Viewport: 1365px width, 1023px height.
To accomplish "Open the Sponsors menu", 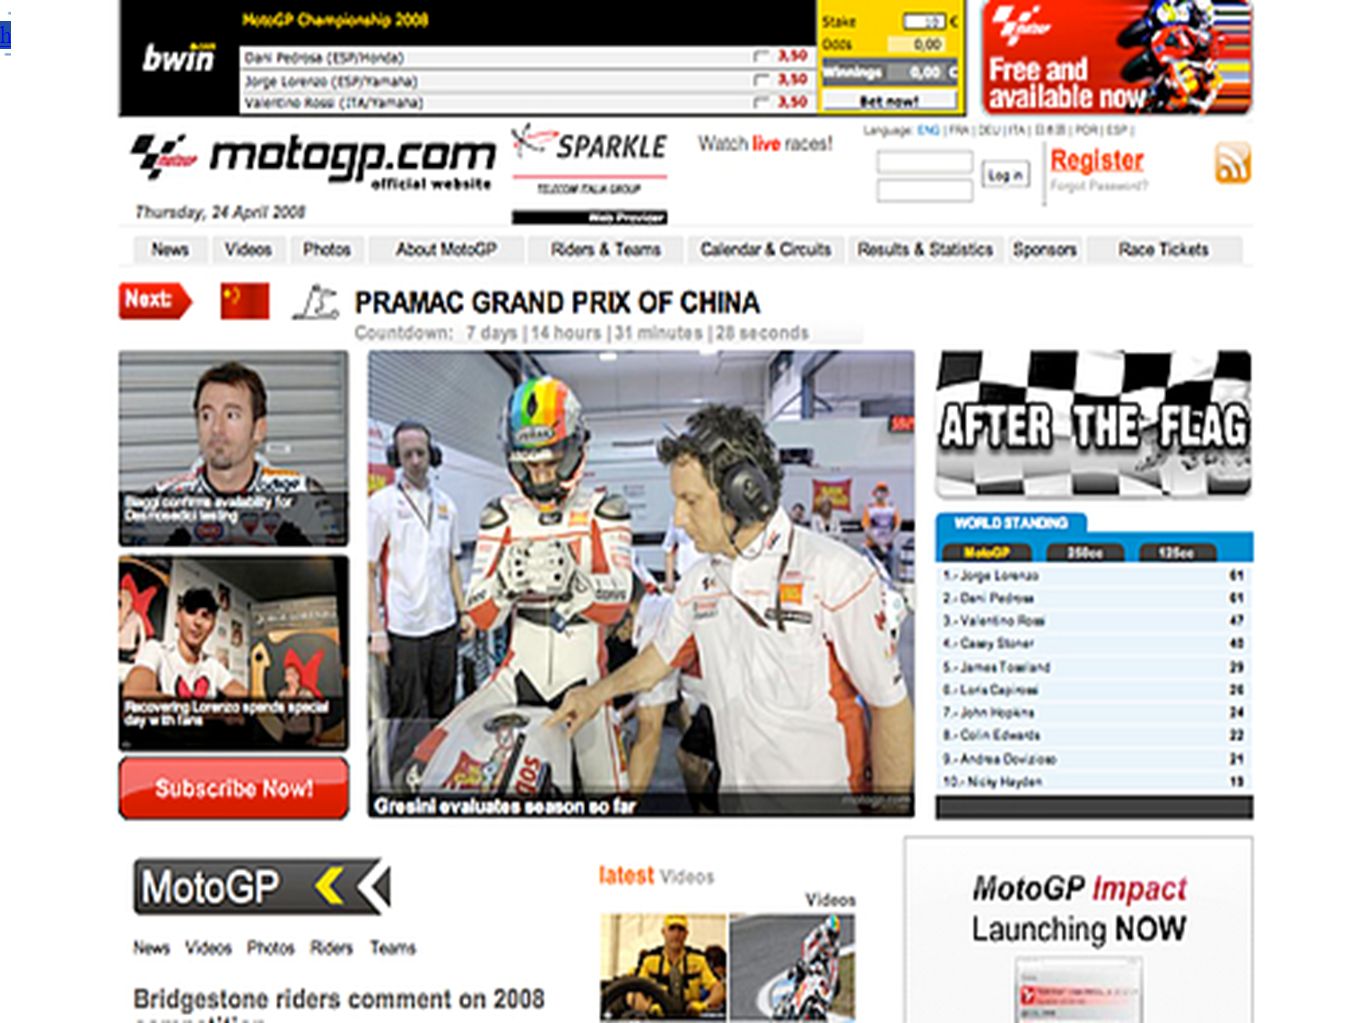I will pyautogui.click(x=1045, y=249).
